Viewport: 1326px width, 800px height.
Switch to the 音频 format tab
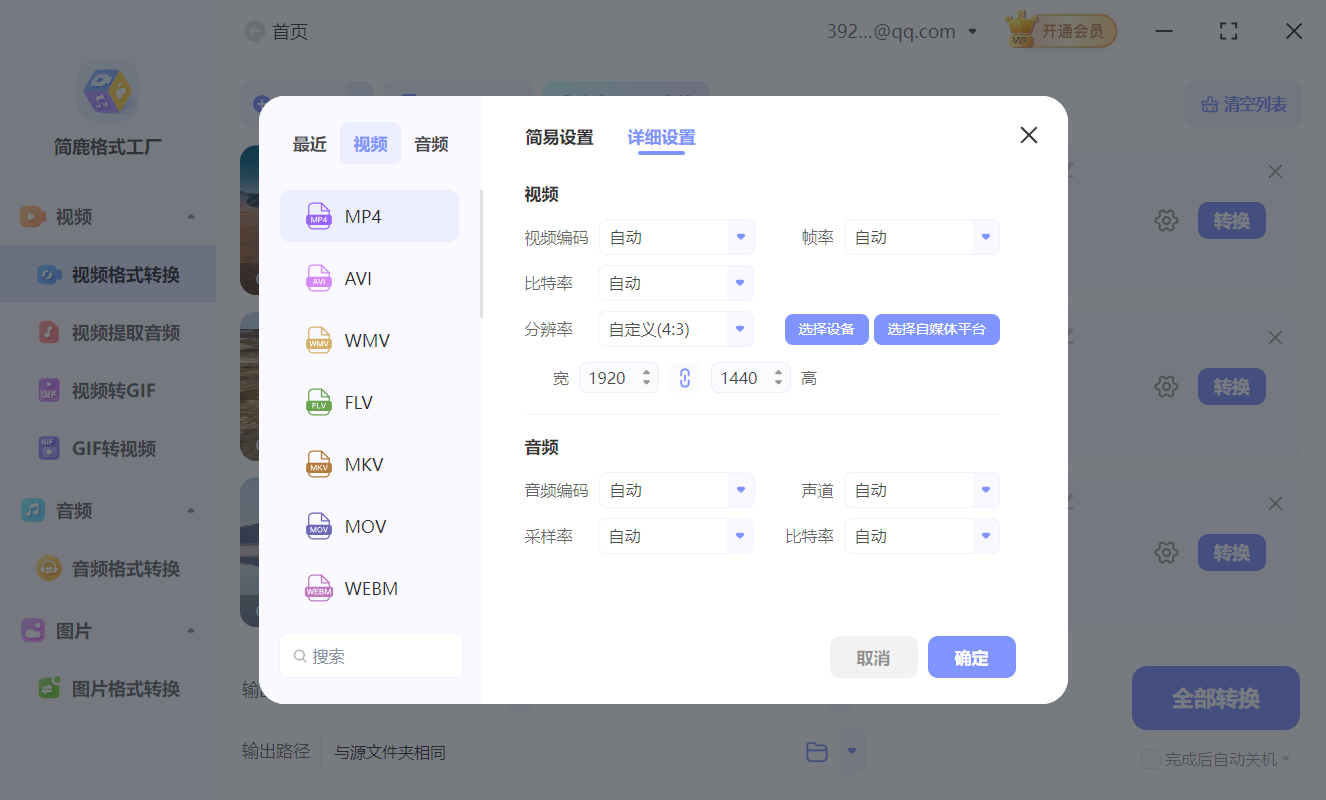coord(430,143)
